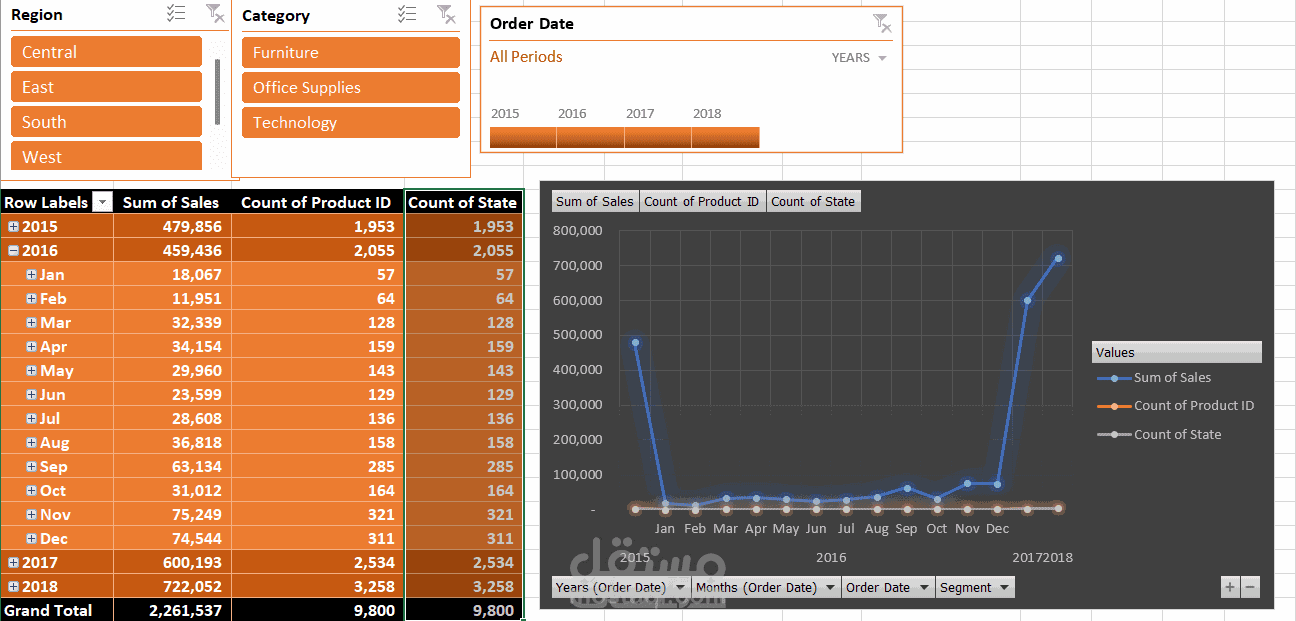Viewport: 1296px width, 621px height.
Task: Toggle the Technology category slicer item
Action: (x=351, y=123)
